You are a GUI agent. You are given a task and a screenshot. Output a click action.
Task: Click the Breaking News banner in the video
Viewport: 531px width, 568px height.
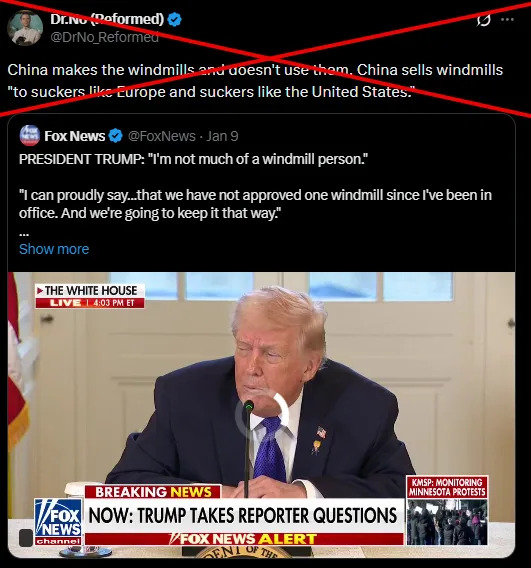[x=153, y=492]
